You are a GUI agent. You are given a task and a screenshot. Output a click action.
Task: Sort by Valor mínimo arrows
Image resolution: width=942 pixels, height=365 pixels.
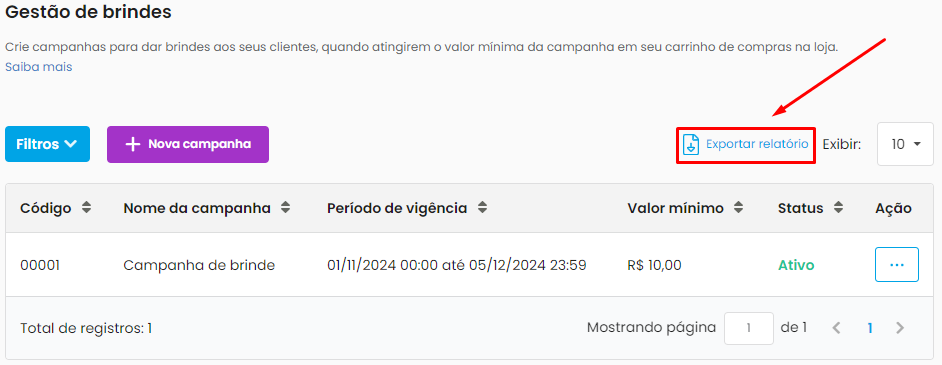click(x=738, y=208)
